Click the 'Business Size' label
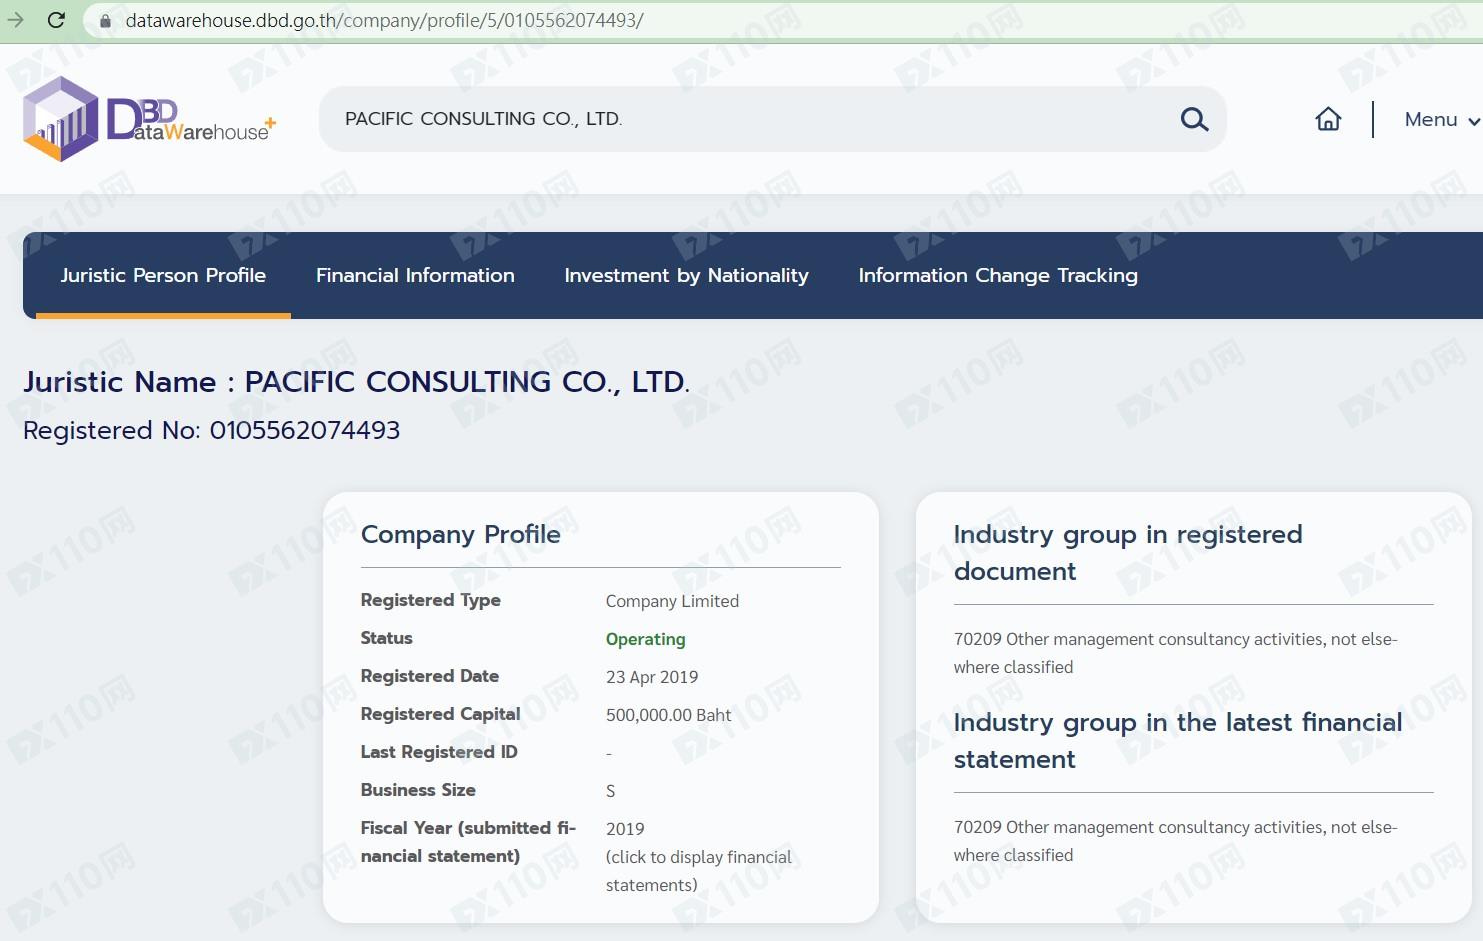The image size is (1483, 941). pos(418,790)
